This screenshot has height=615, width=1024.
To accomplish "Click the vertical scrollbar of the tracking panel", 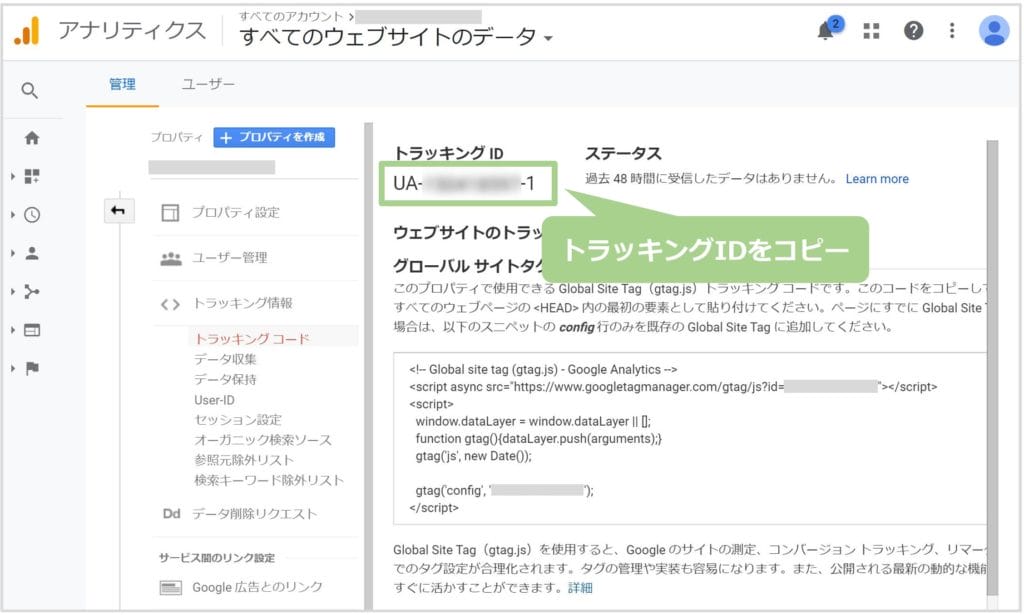I will coord(992,366).
